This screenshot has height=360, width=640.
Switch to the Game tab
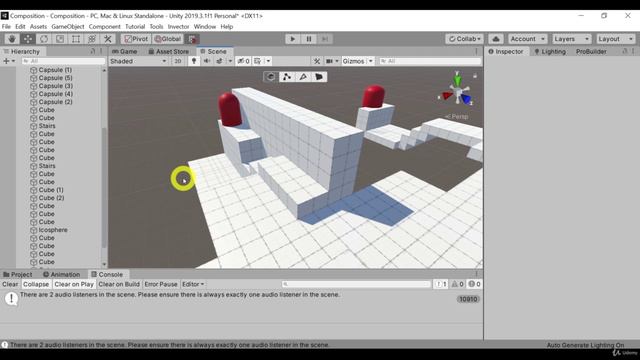(x=125, y=51)
